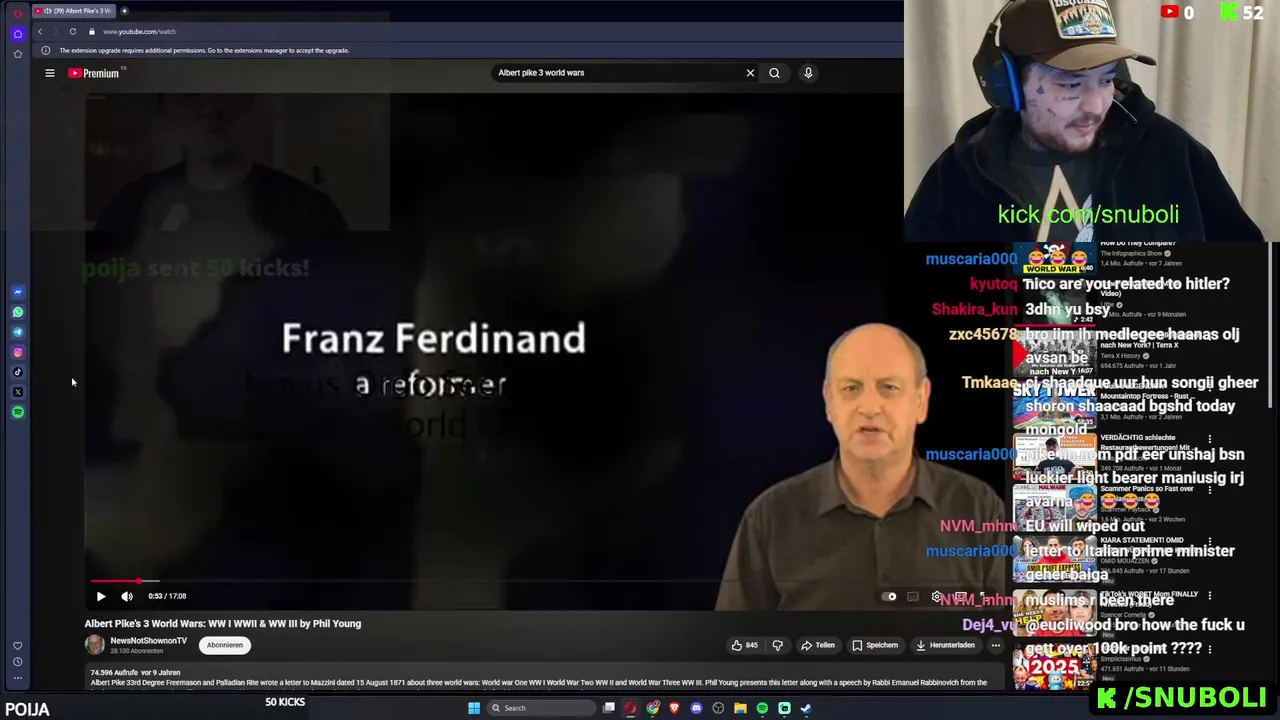Image resolution: width=1280 pixels, height=720 pixels.
Task: Open options for the VERDÄCHTIG schlechte video
Action: [1210, 439]
